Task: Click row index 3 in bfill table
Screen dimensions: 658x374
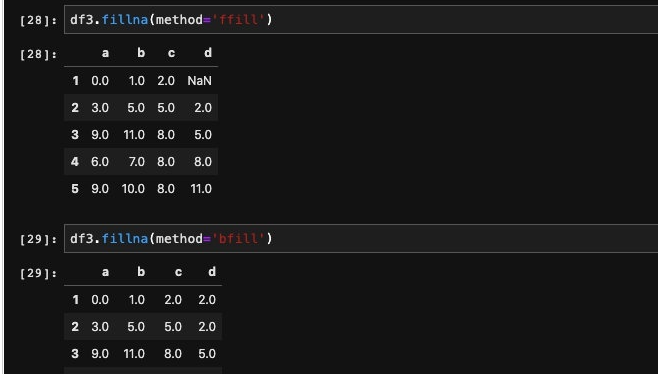Action: tap(75, 353)
